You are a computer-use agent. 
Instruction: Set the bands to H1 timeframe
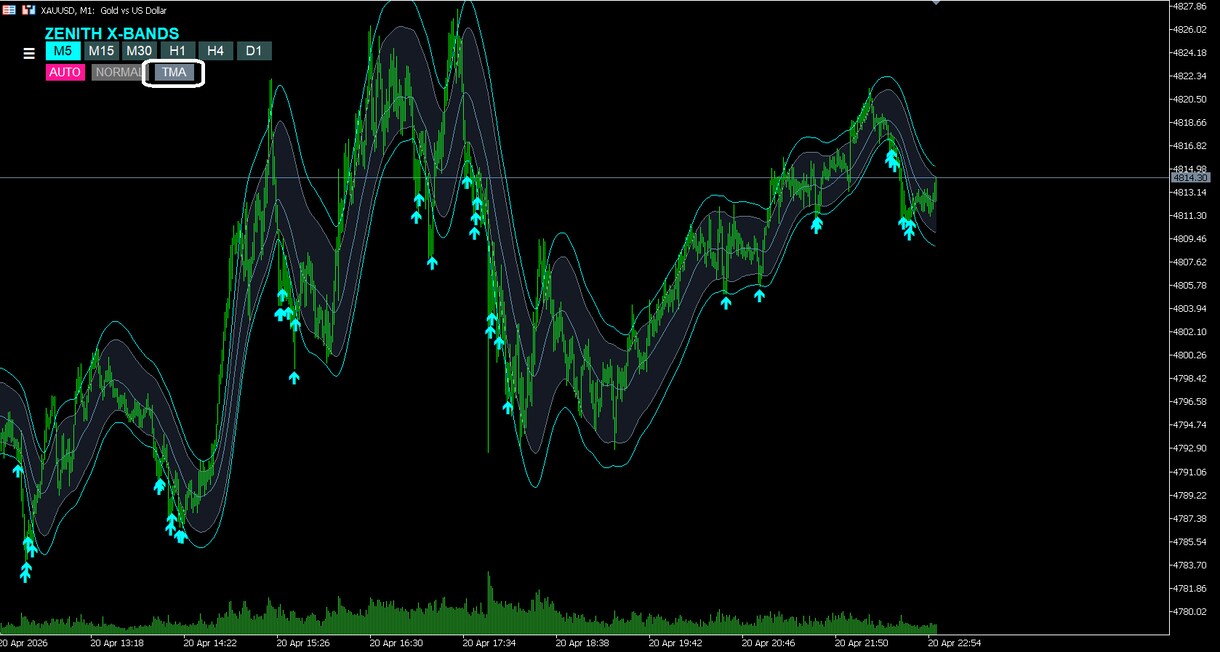177,51
